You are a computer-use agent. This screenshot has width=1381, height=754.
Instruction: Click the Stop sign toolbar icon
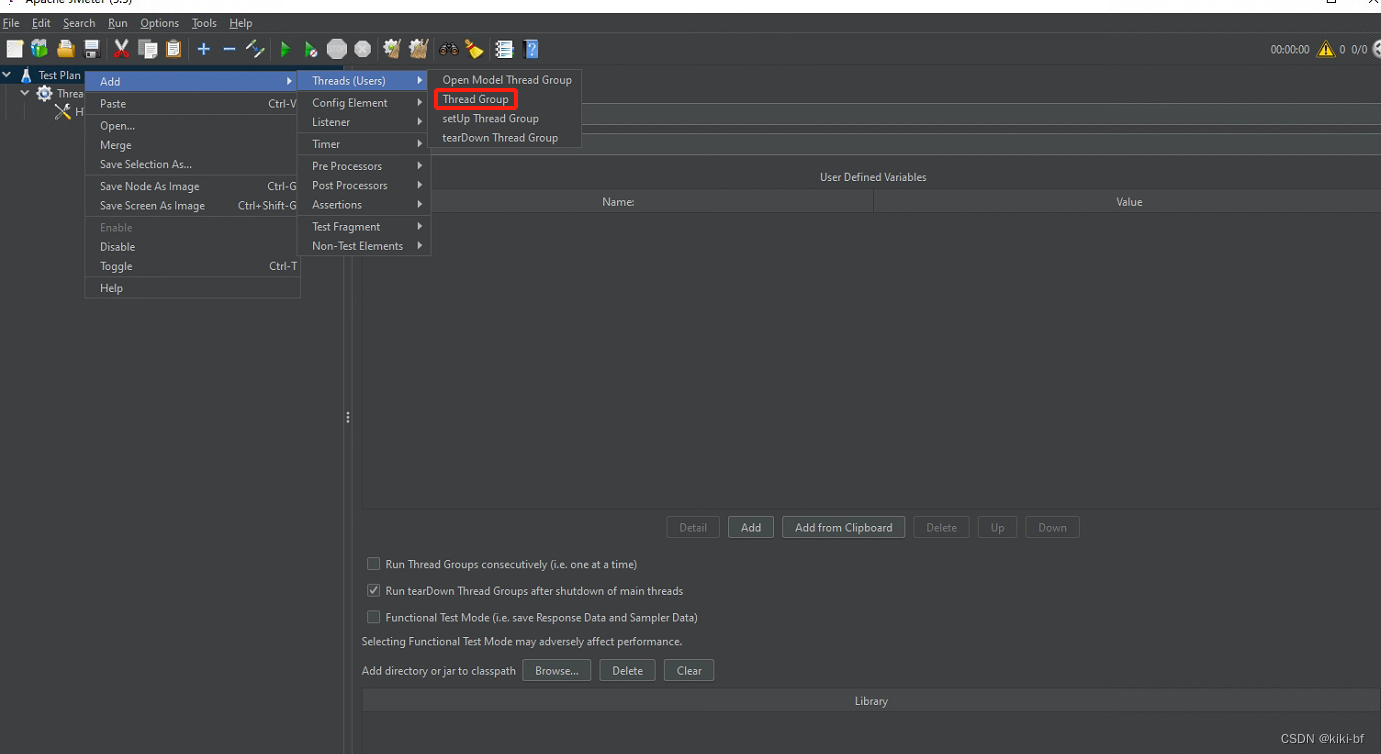pos(337,49)
